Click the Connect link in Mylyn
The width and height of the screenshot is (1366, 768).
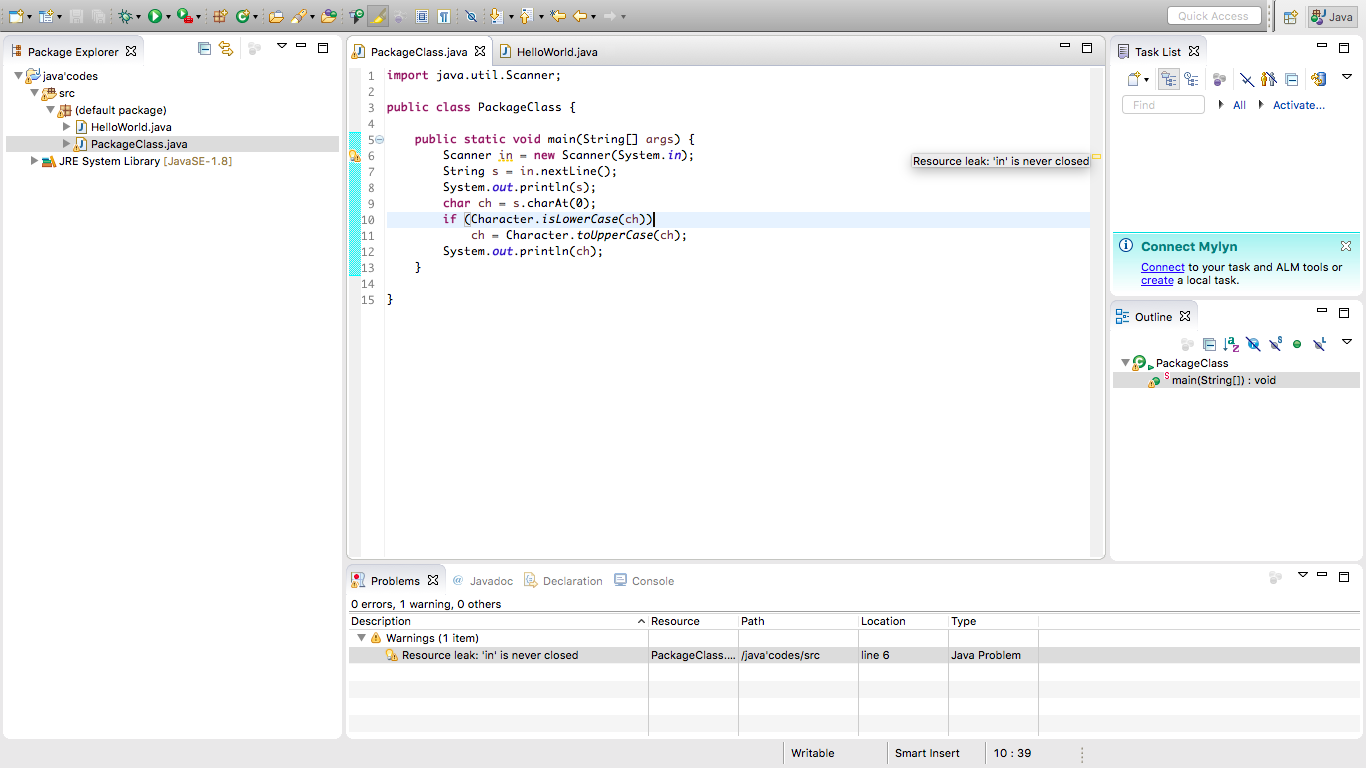click(1163, 267)
